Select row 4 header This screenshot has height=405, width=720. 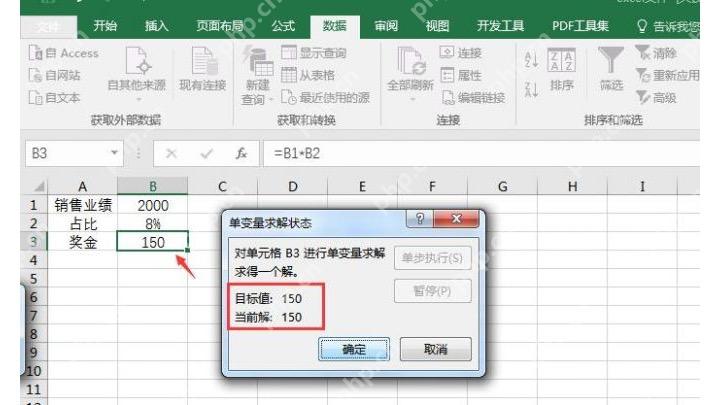click(34, 260)
